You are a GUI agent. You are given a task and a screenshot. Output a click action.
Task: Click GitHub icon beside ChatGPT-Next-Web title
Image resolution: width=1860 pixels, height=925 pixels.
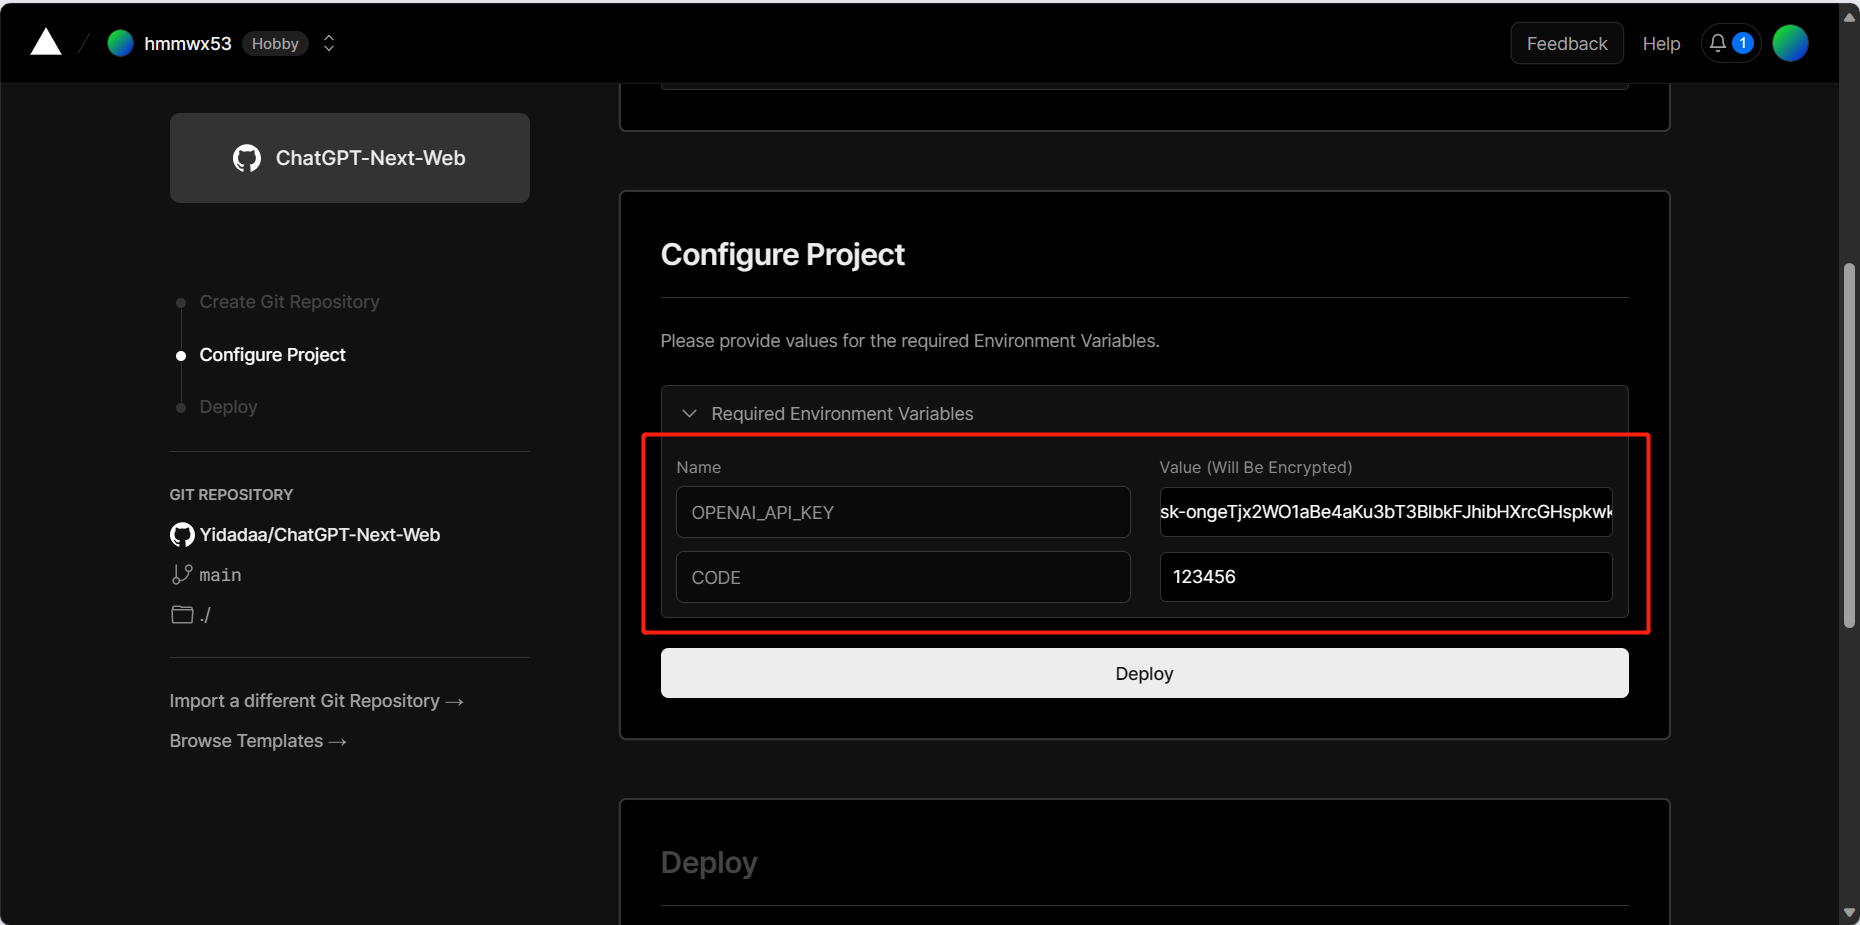tap(247, 158)
